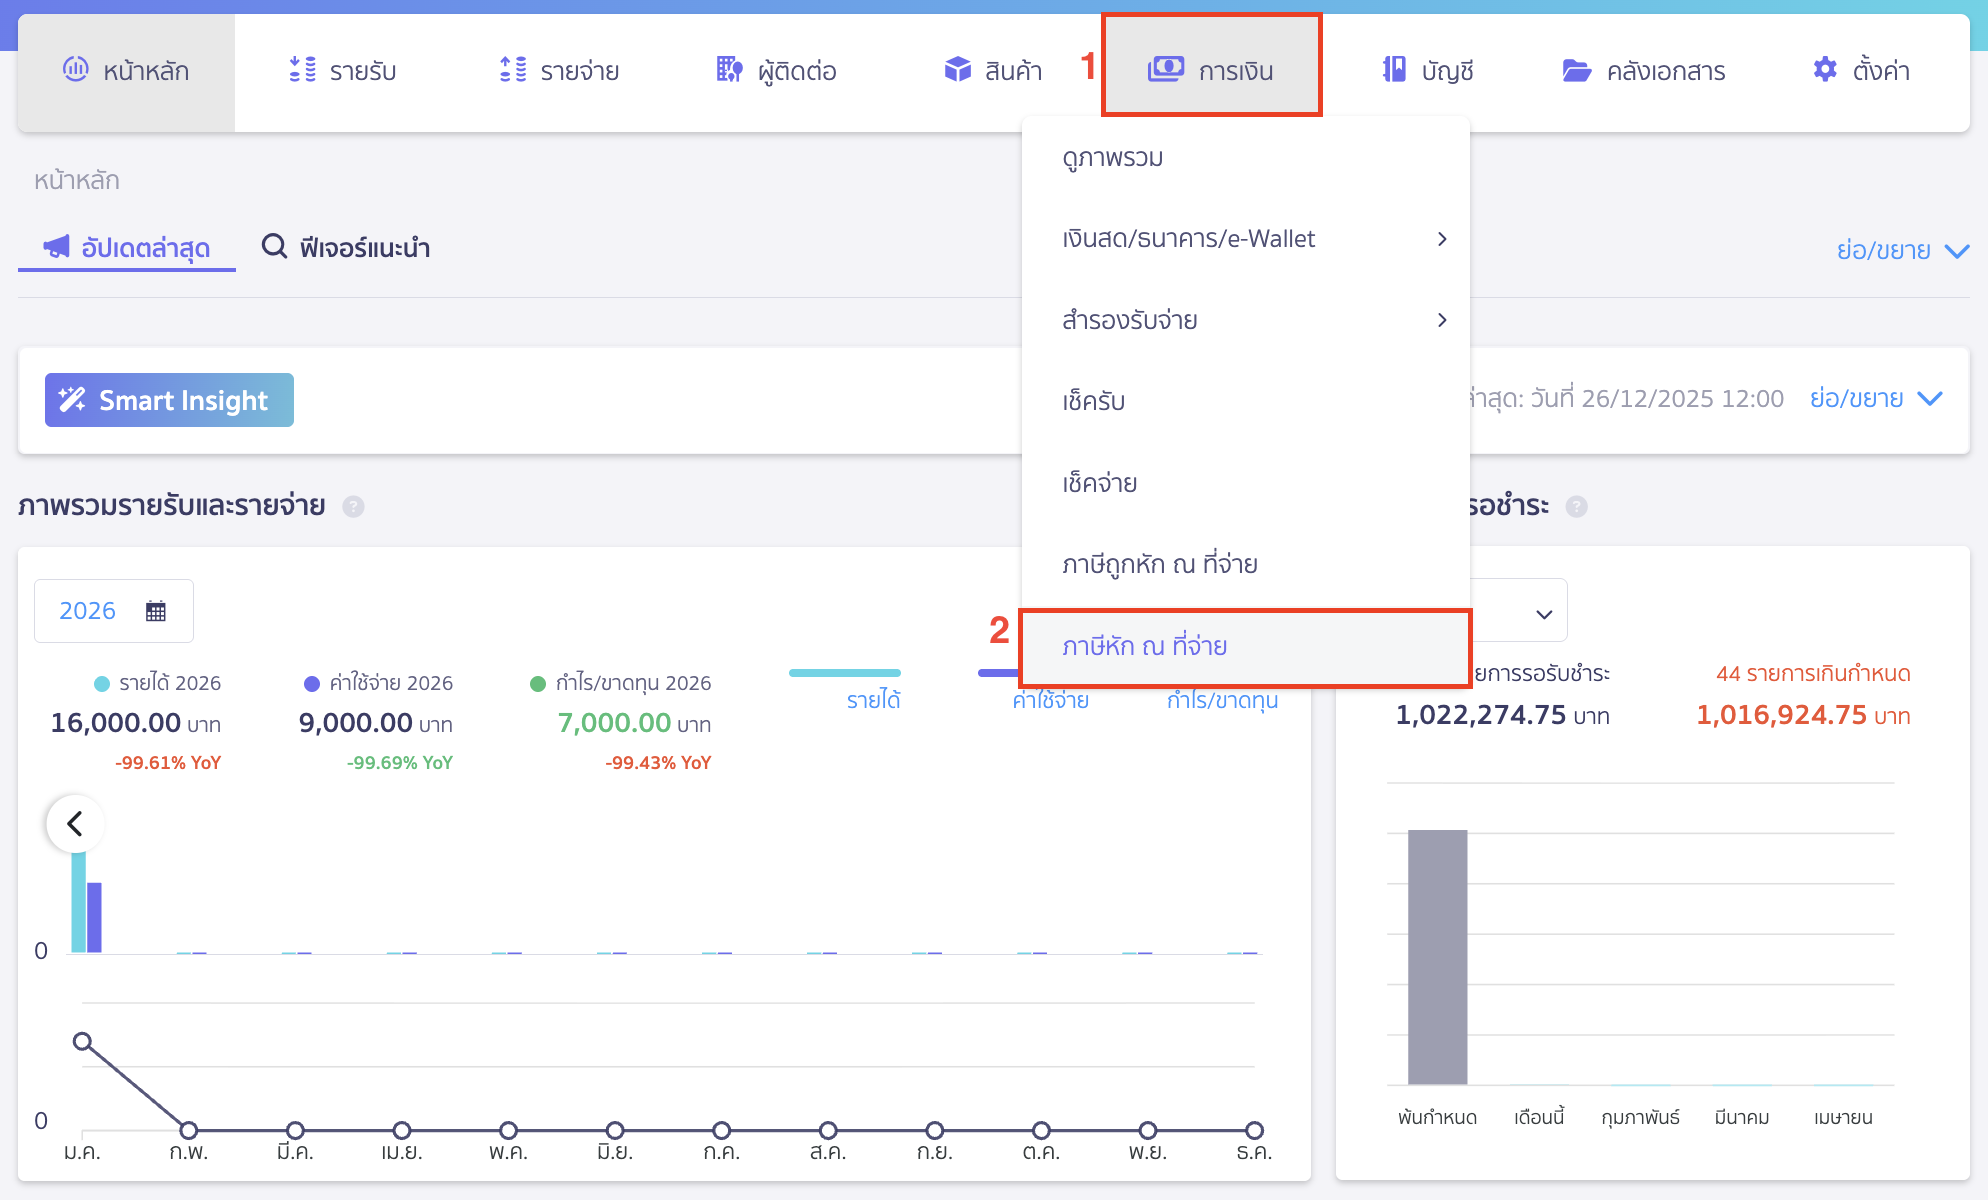
Task: Toggle รายได้ 2026 legend dot
Action: 101,684
